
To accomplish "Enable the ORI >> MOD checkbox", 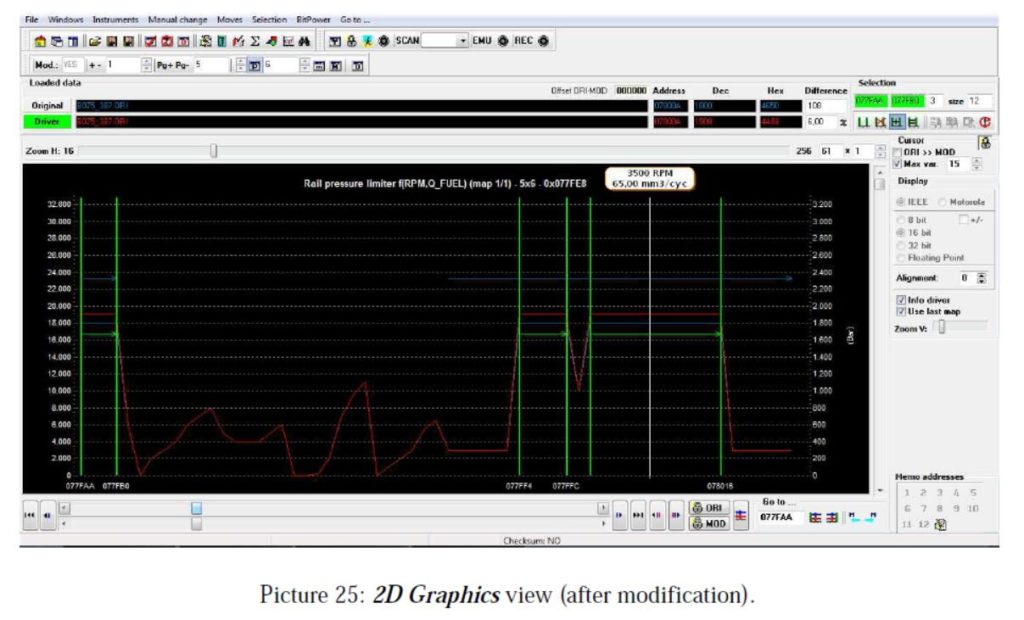I will 897,152.
